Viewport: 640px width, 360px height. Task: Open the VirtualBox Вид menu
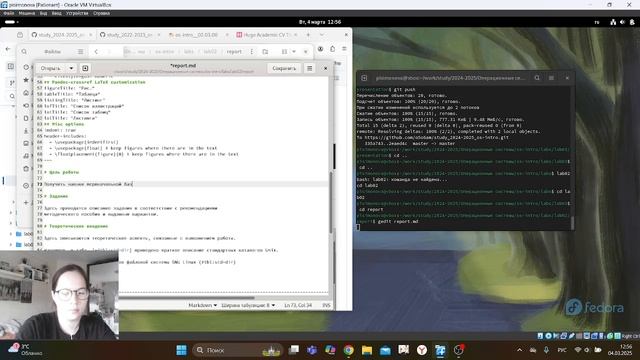click(x=43, y=13)
